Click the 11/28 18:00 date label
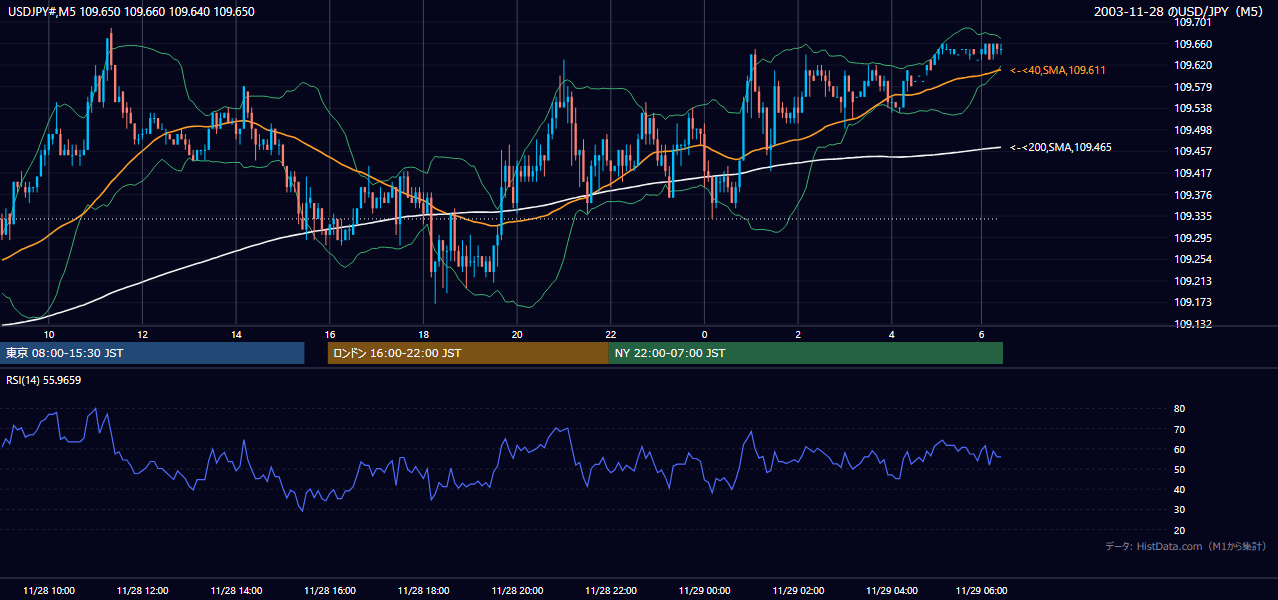 [x=423, y=590]
